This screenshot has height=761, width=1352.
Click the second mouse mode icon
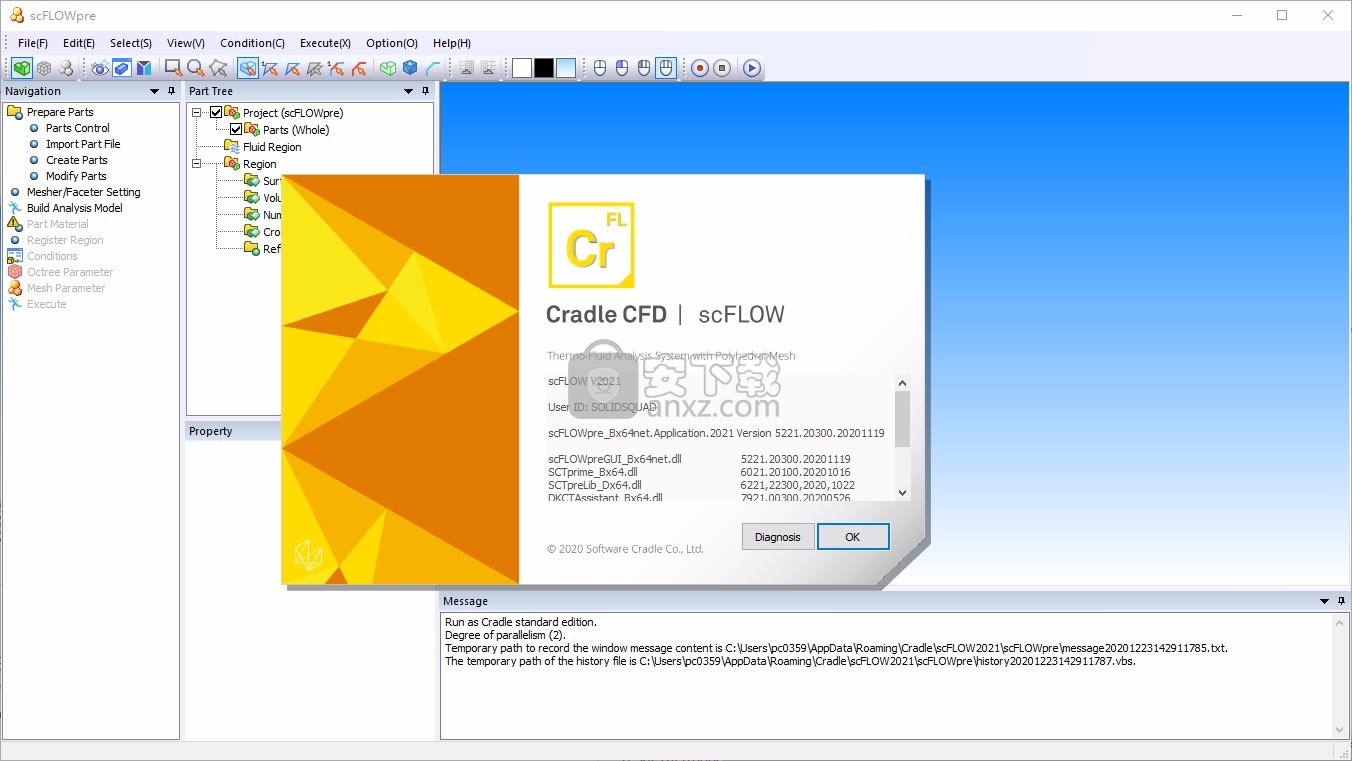[622, 68]
